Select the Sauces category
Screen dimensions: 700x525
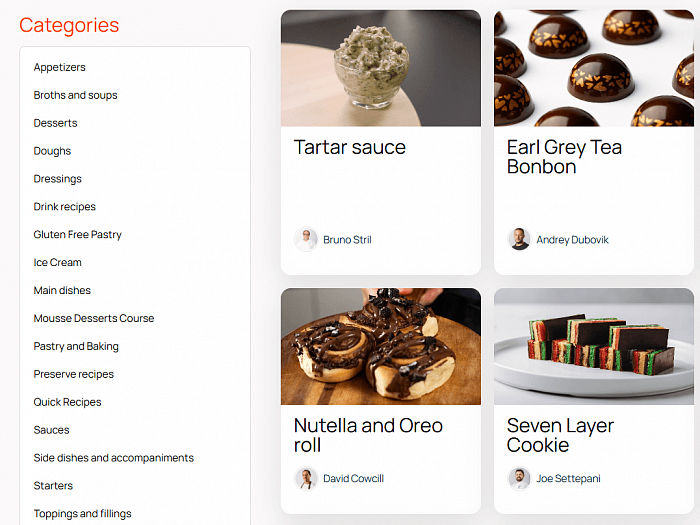[52, 430]
